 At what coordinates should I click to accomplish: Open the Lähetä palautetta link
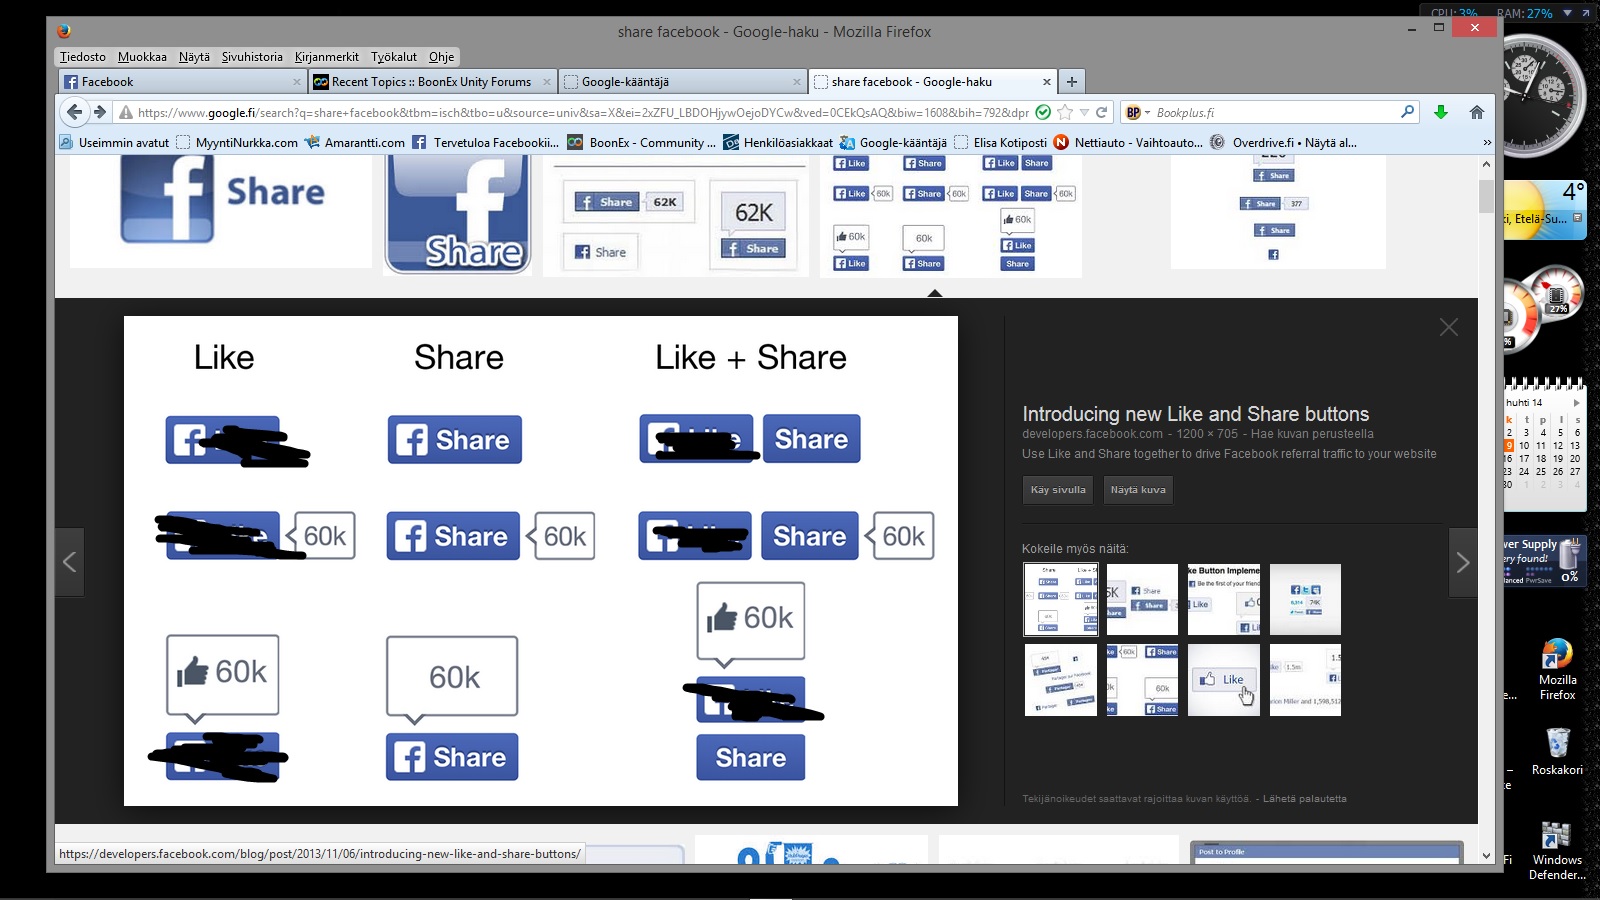1305,799
